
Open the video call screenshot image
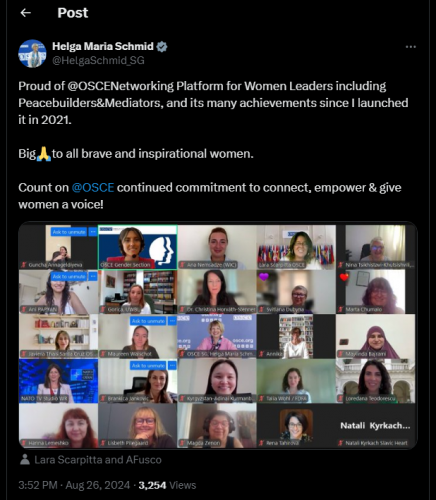[218, 336]
